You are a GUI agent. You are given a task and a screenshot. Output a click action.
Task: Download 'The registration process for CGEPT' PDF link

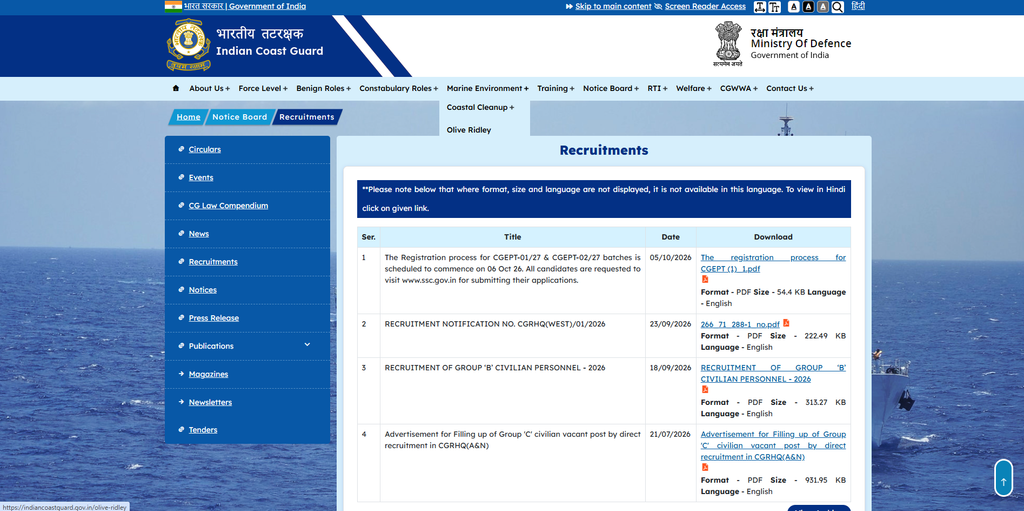773,263
